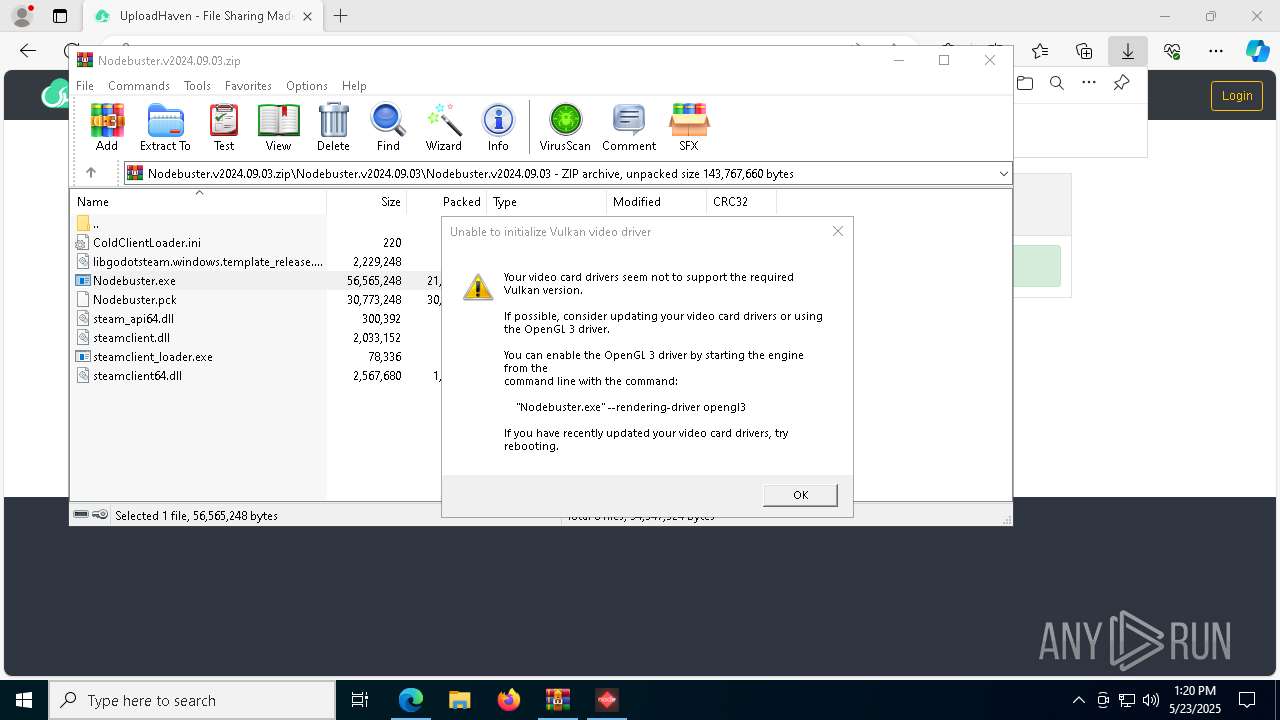The width and height of the screenshot is (1280, 720).
Task: Open the notifications center
Action: pyautogui.click(x=1247, y=700)
